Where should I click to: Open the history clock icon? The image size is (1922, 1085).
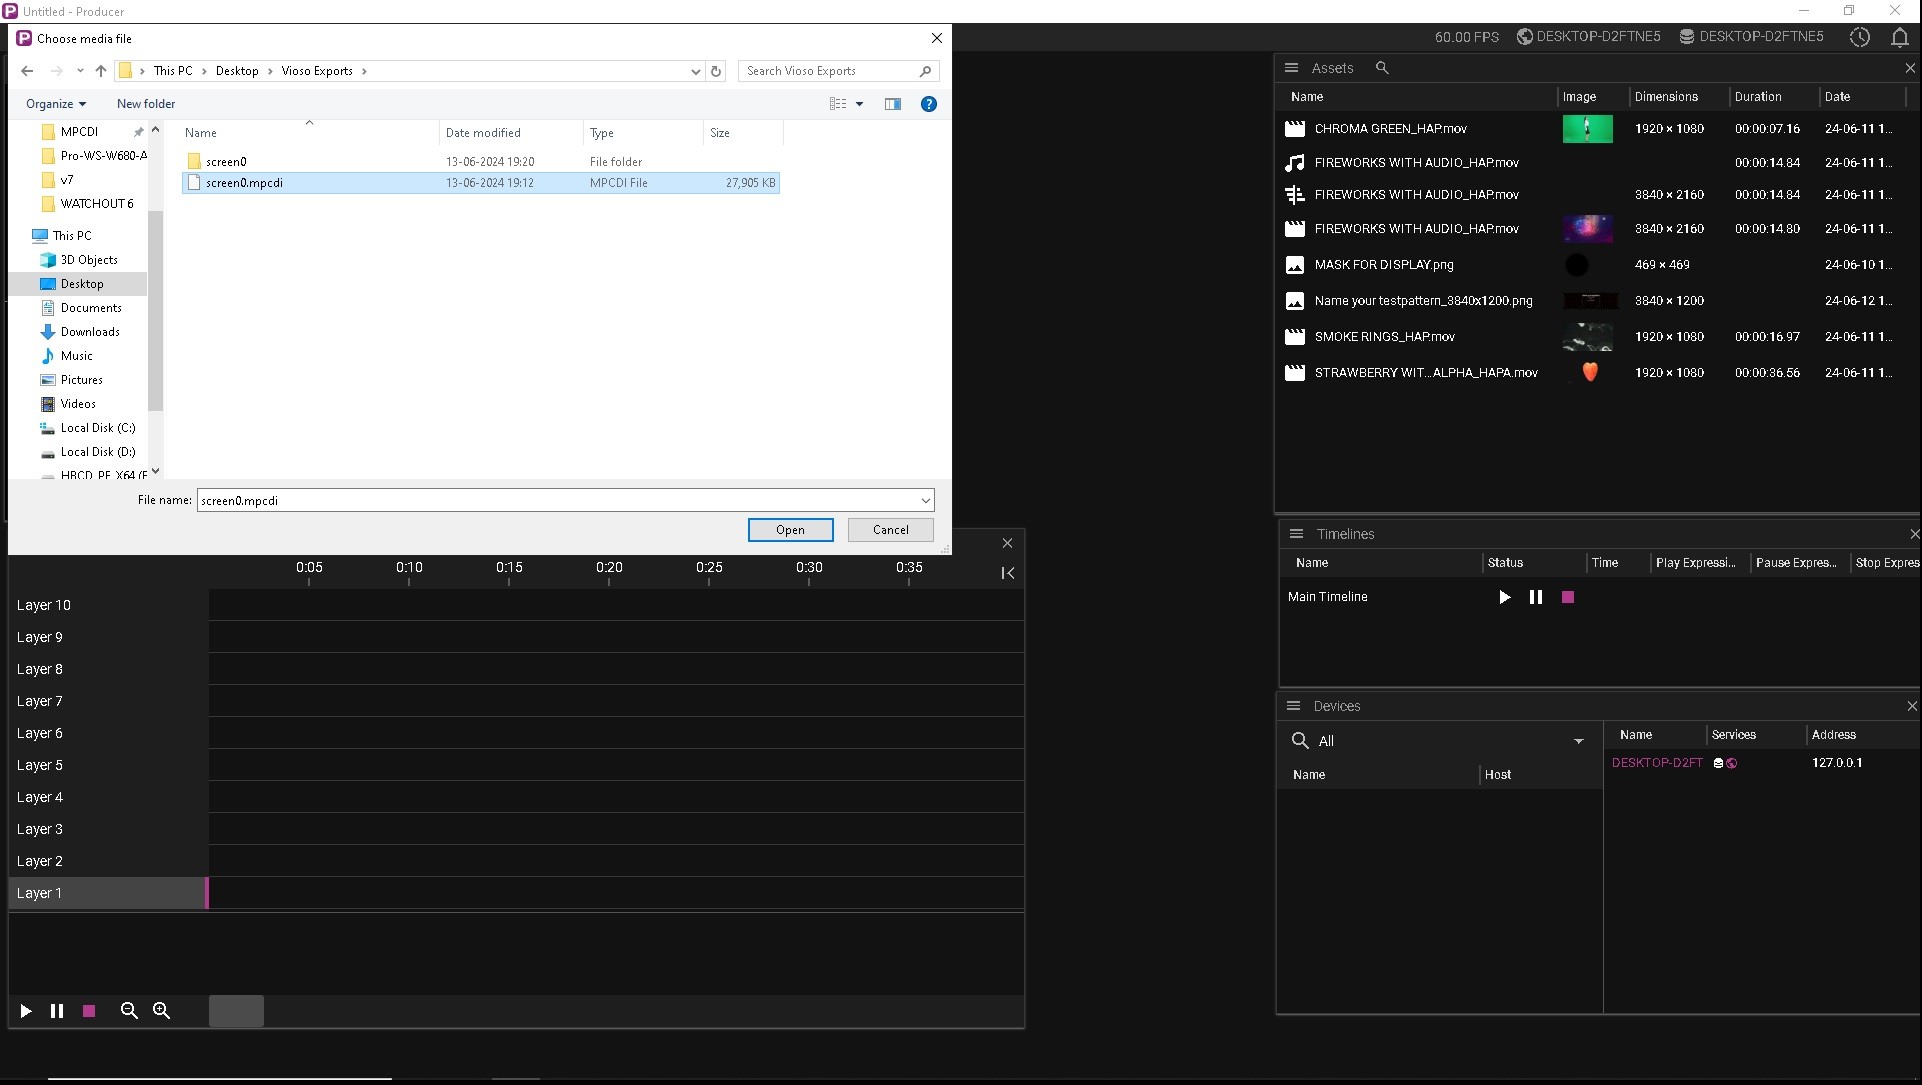(1859, 37)
